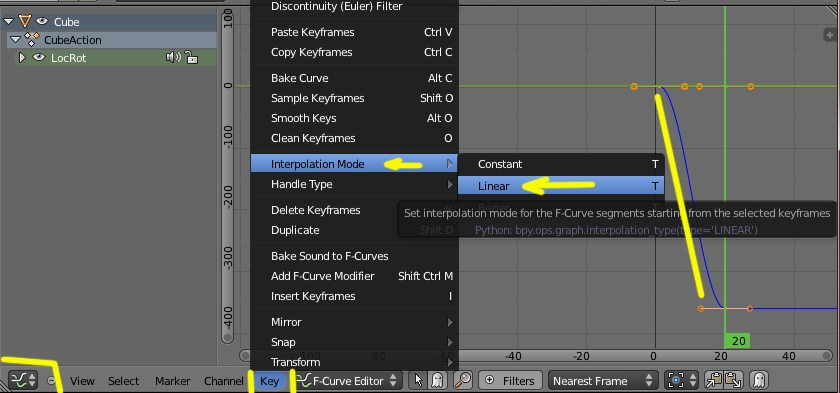Image resolution: width=840 pixels, height=393 pixels.
Task: Open the Nearest Frame snap dropdown
Action: (602, 381)
